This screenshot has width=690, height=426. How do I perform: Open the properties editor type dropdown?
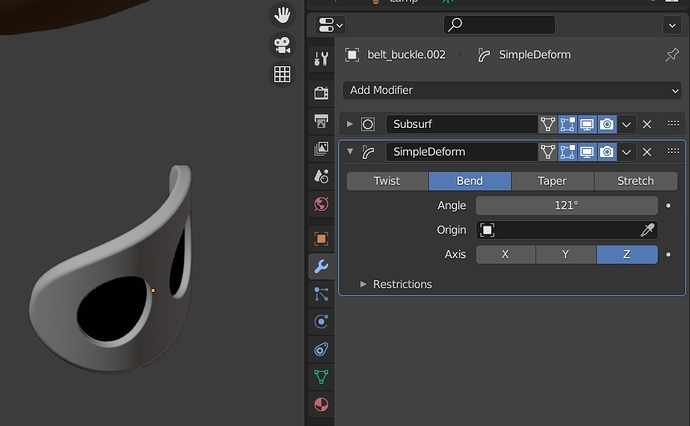330,25
